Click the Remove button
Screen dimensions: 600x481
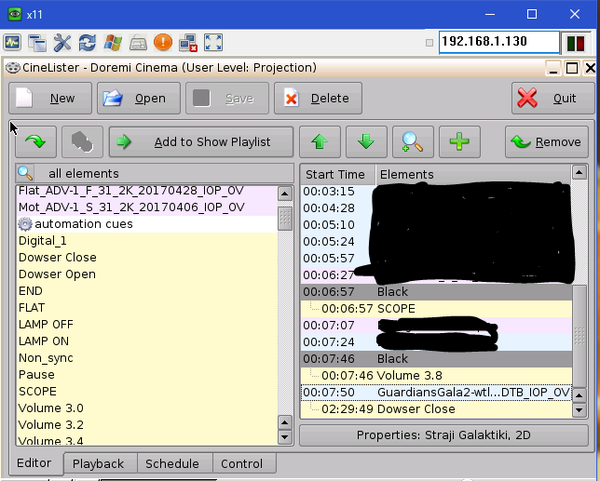[x=546, y=142]
